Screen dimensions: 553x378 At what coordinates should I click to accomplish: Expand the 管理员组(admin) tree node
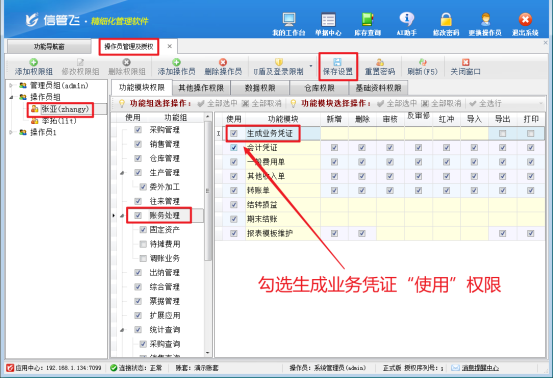(x=11, y=85)
